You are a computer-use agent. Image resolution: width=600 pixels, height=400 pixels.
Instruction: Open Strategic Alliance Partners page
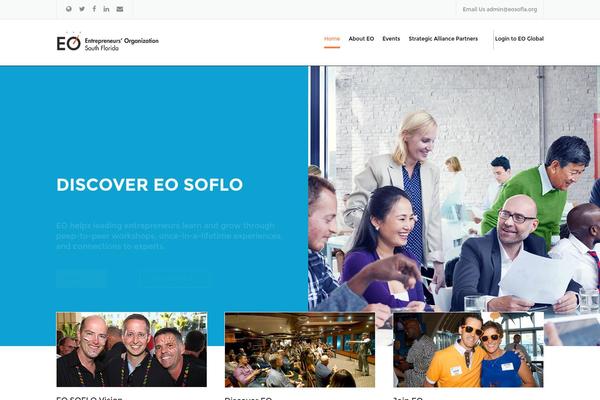click(x=443, y=39)
